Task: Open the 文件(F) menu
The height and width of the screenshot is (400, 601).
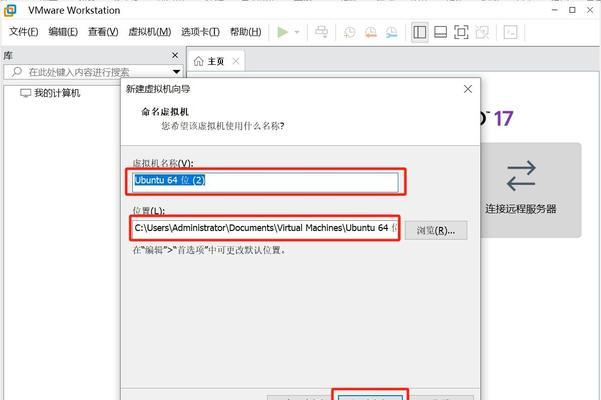Action: point(24,32)
